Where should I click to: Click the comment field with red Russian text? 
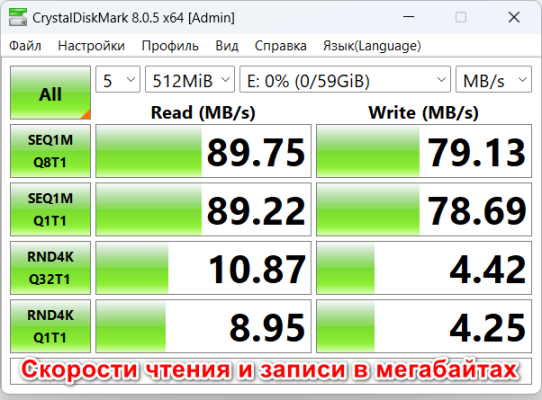(271, 371)
